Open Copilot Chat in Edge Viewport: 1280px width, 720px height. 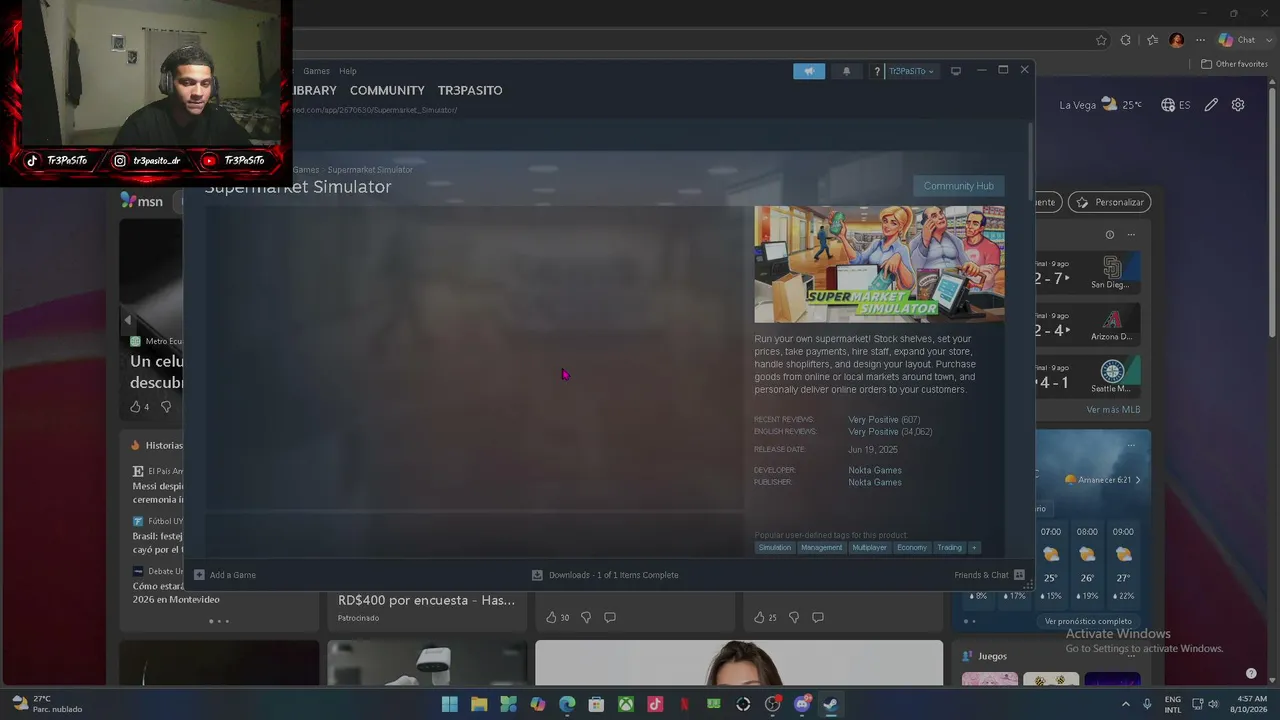tap(1237, 40)
